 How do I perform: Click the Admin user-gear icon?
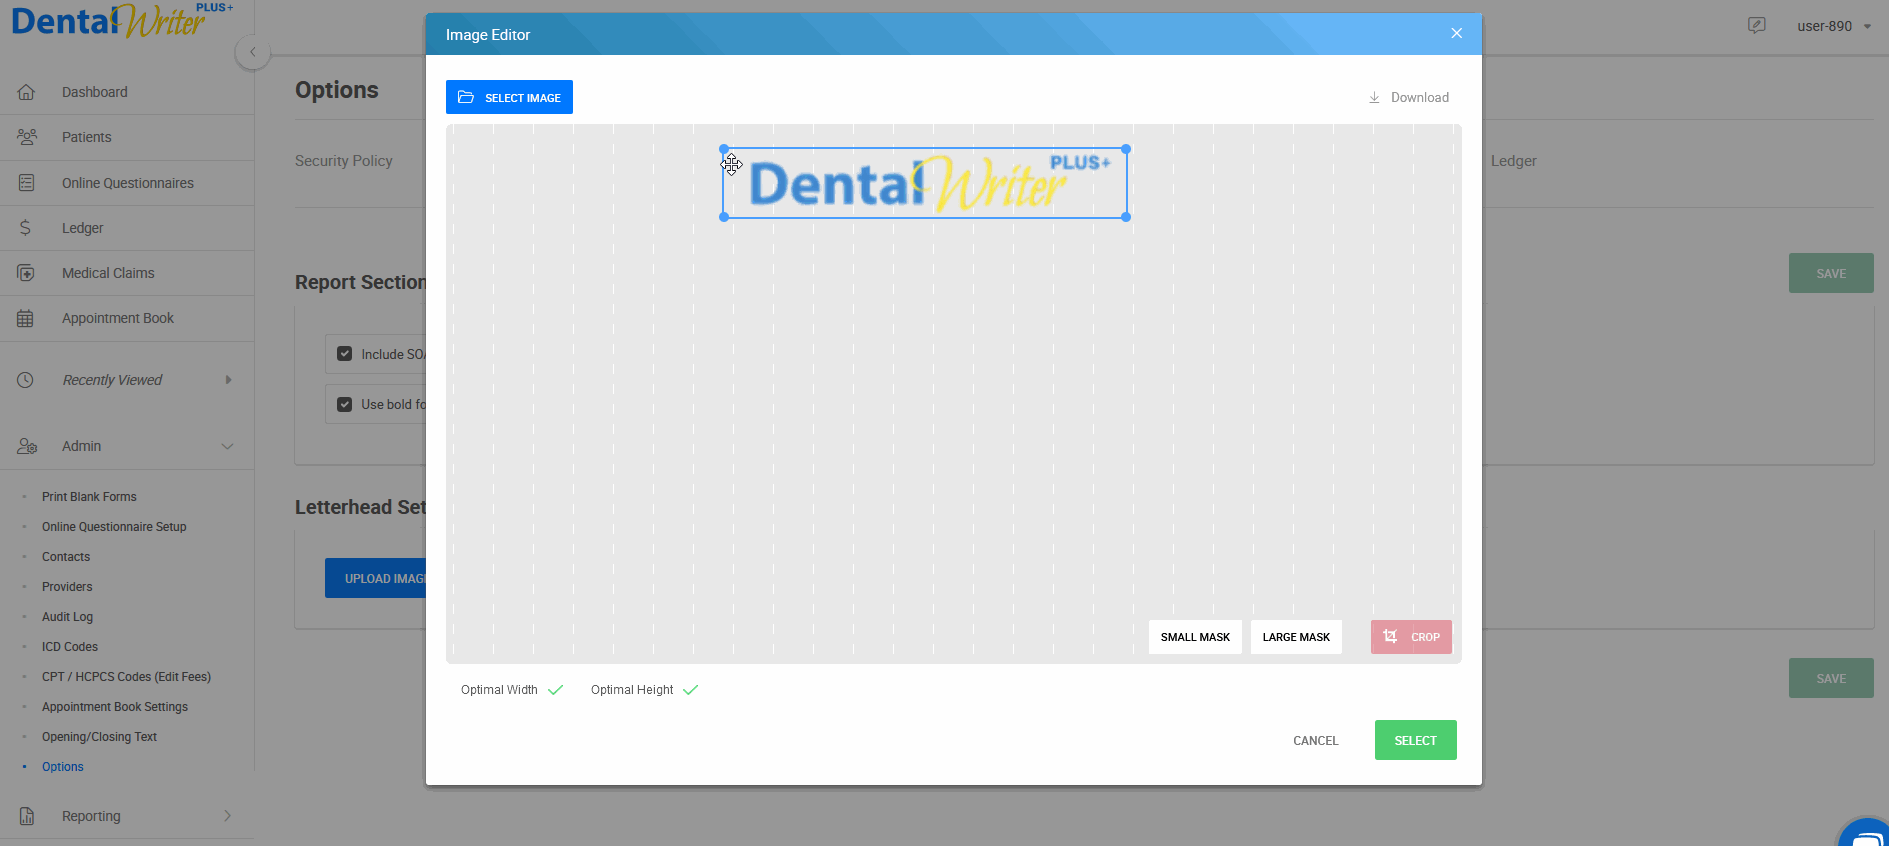(26, 446)
